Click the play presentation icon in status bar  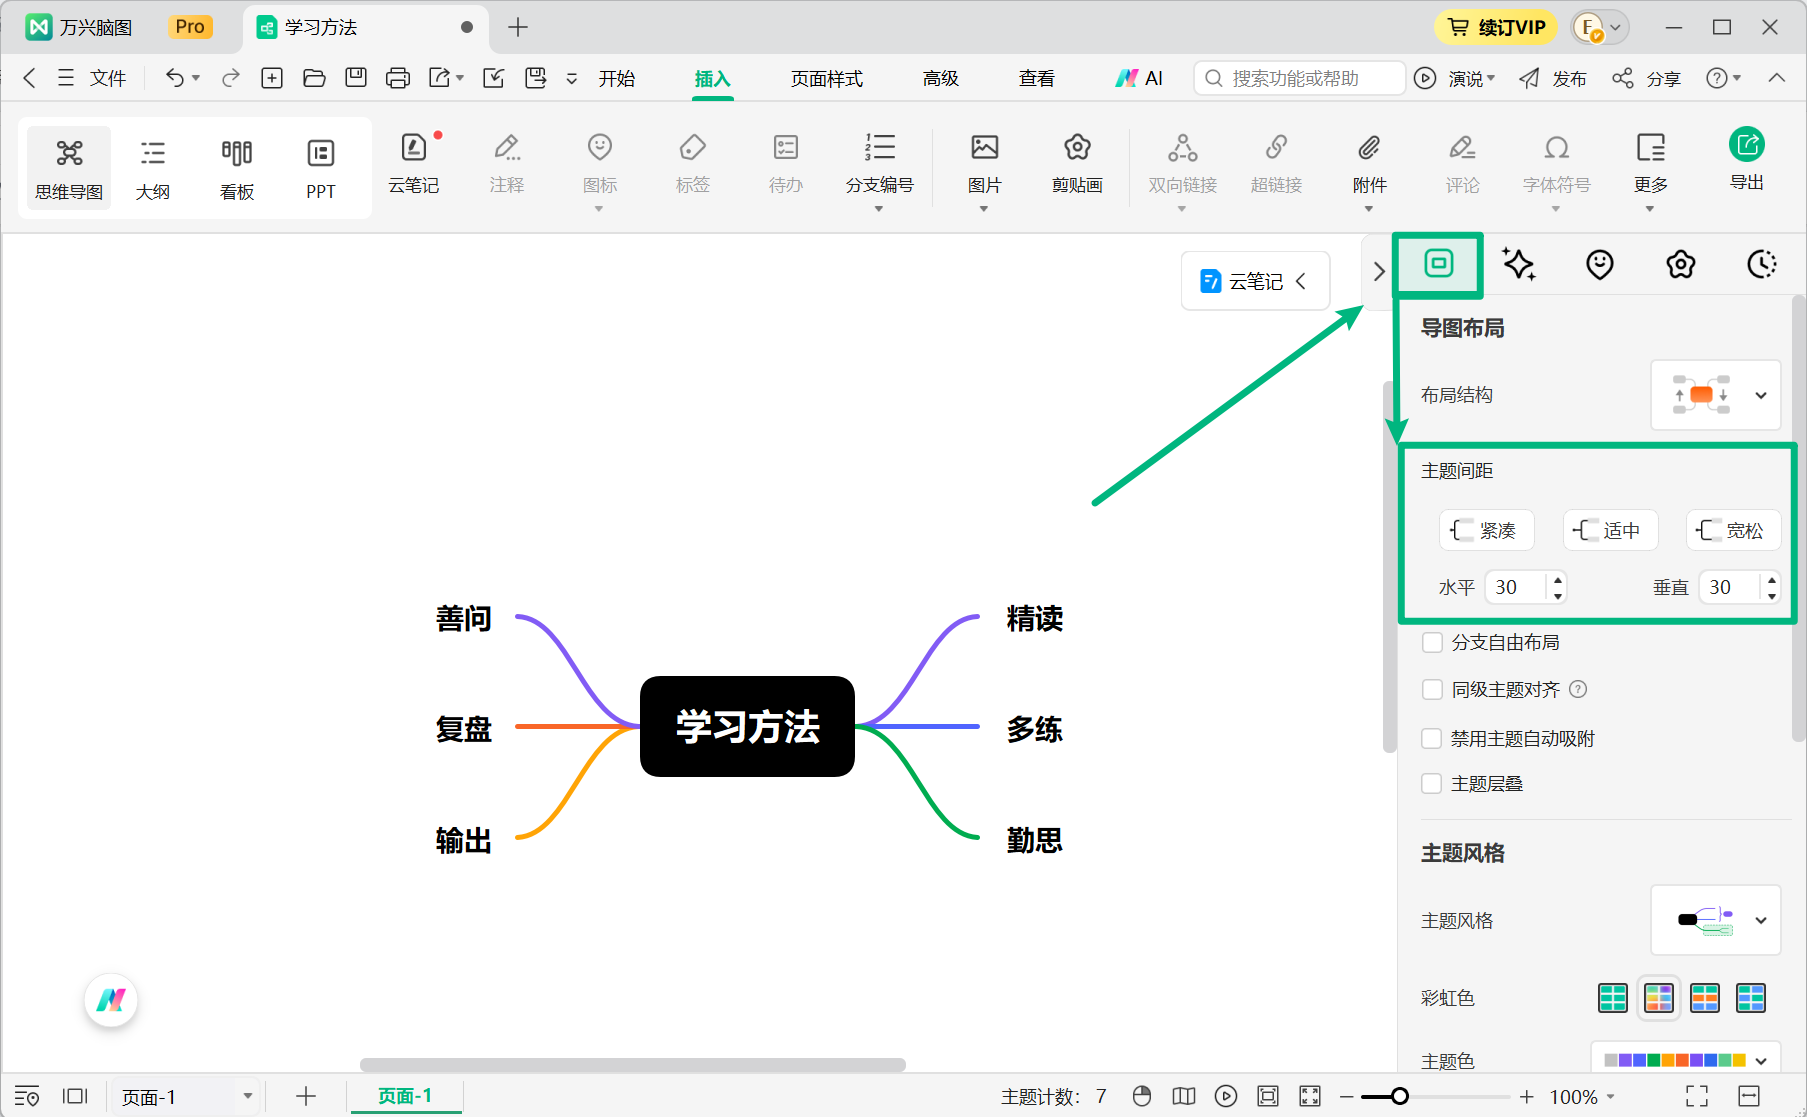1226,1096
